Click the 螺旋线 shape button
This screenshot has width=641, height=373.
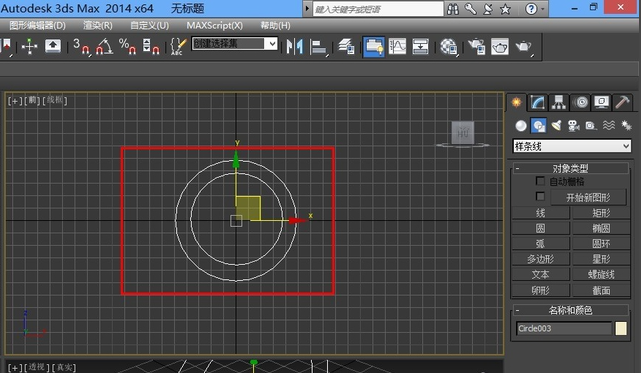[601, 274]
